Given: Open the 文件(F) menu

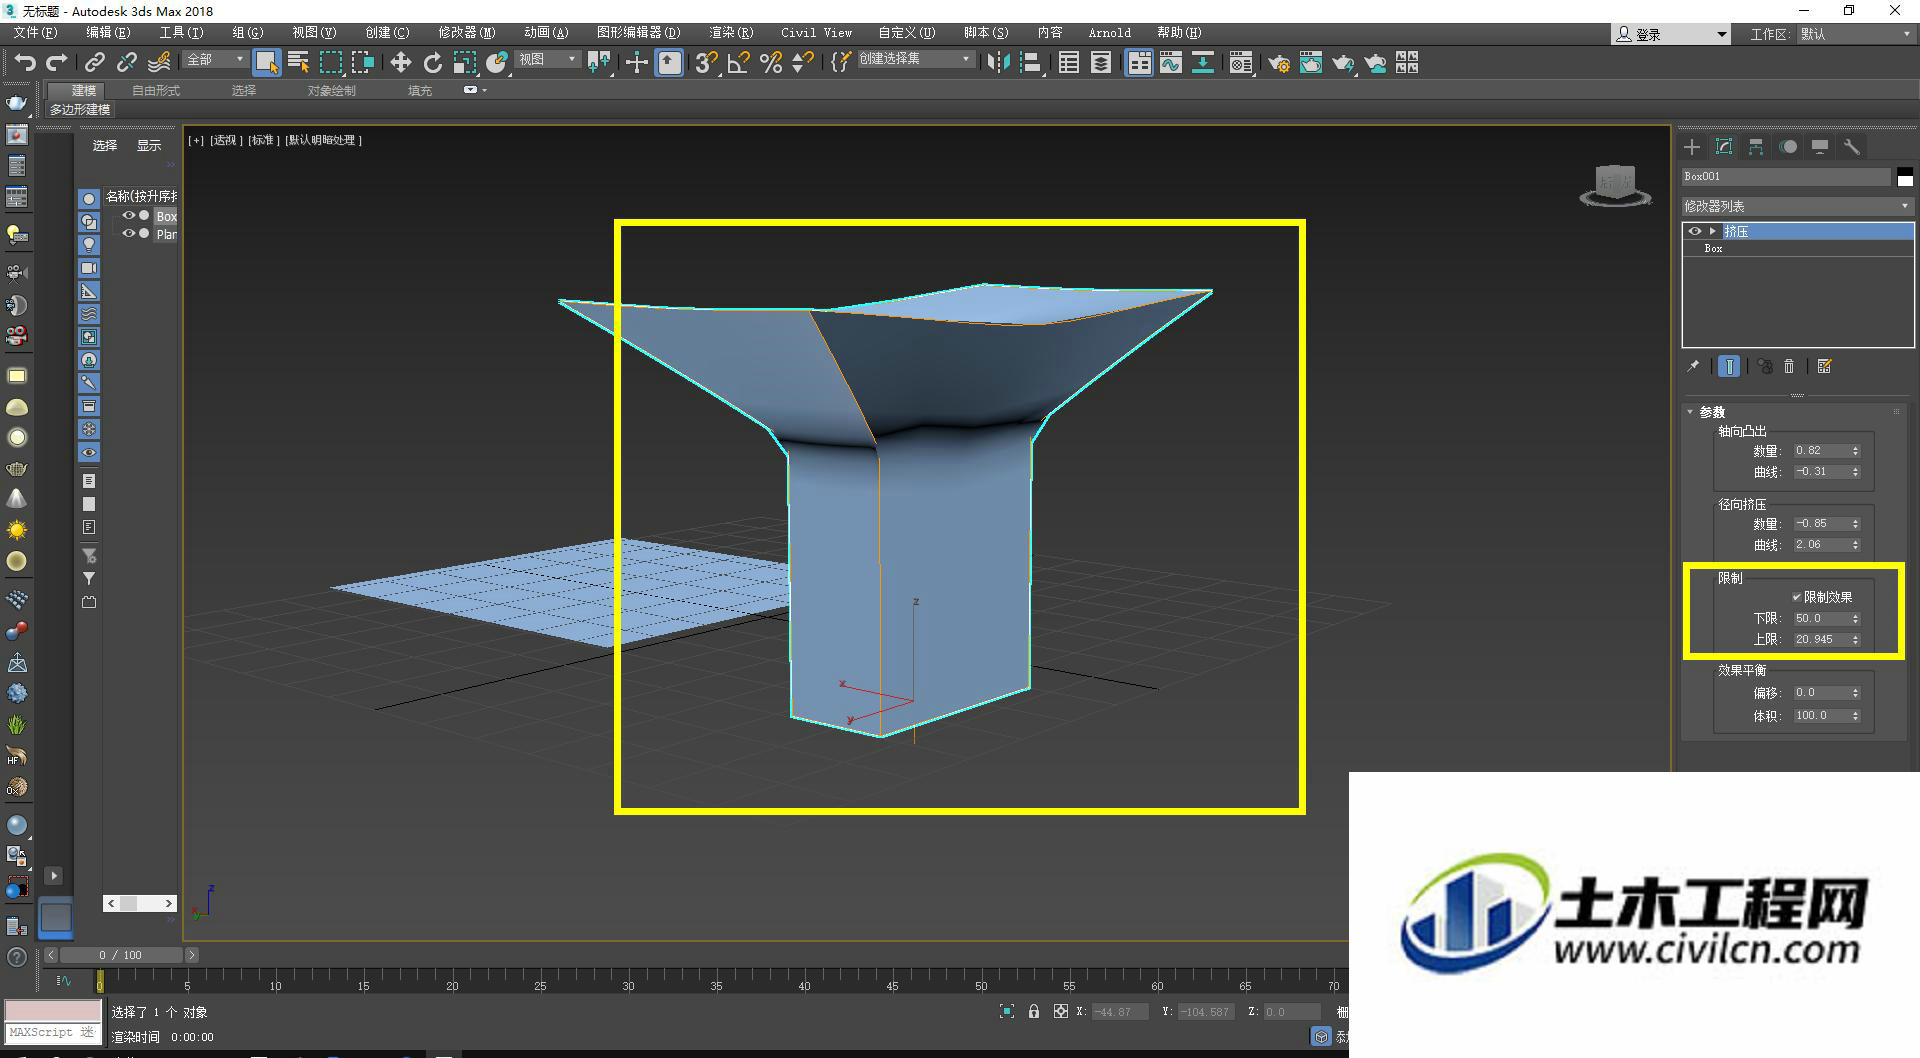Looking at the screenshot, I should pyautogui.click(x=35, y=33).
